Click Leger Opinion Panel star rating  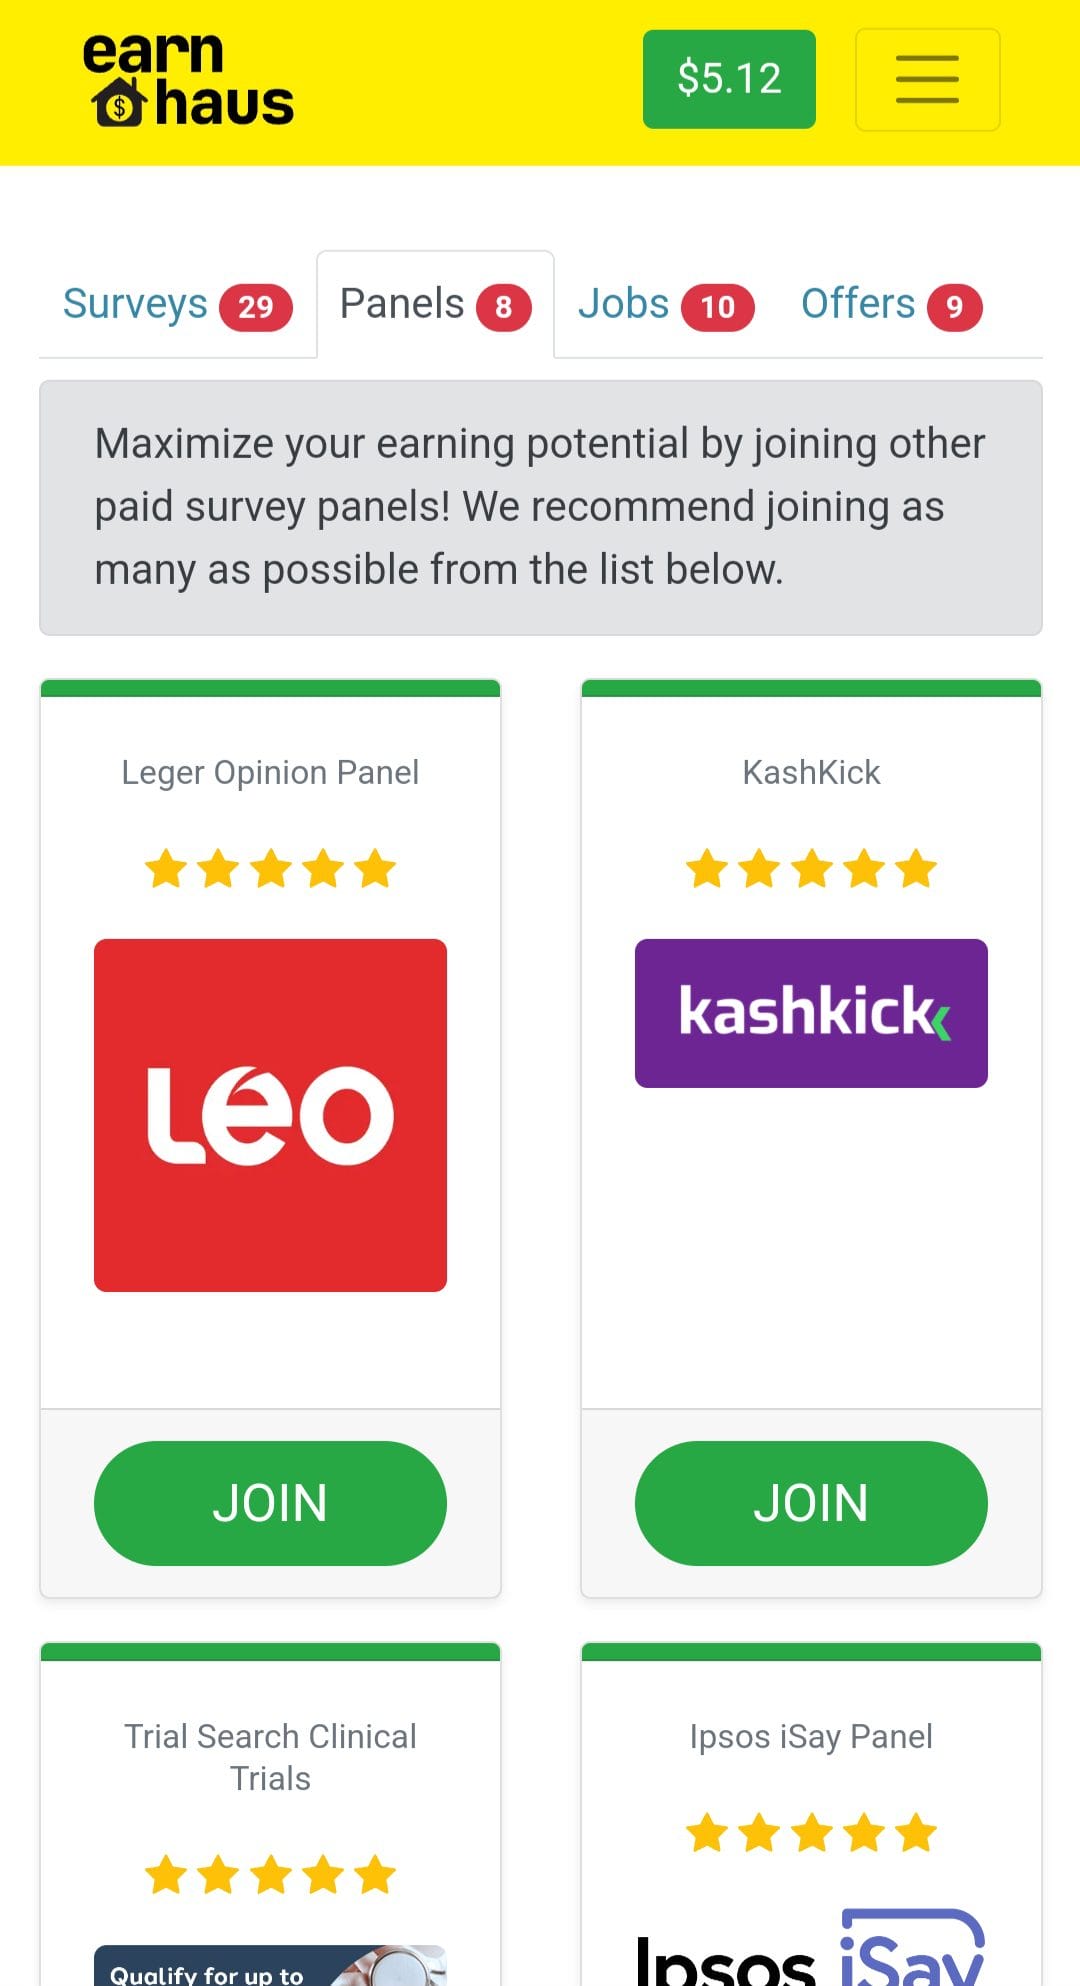click(270, 869)
